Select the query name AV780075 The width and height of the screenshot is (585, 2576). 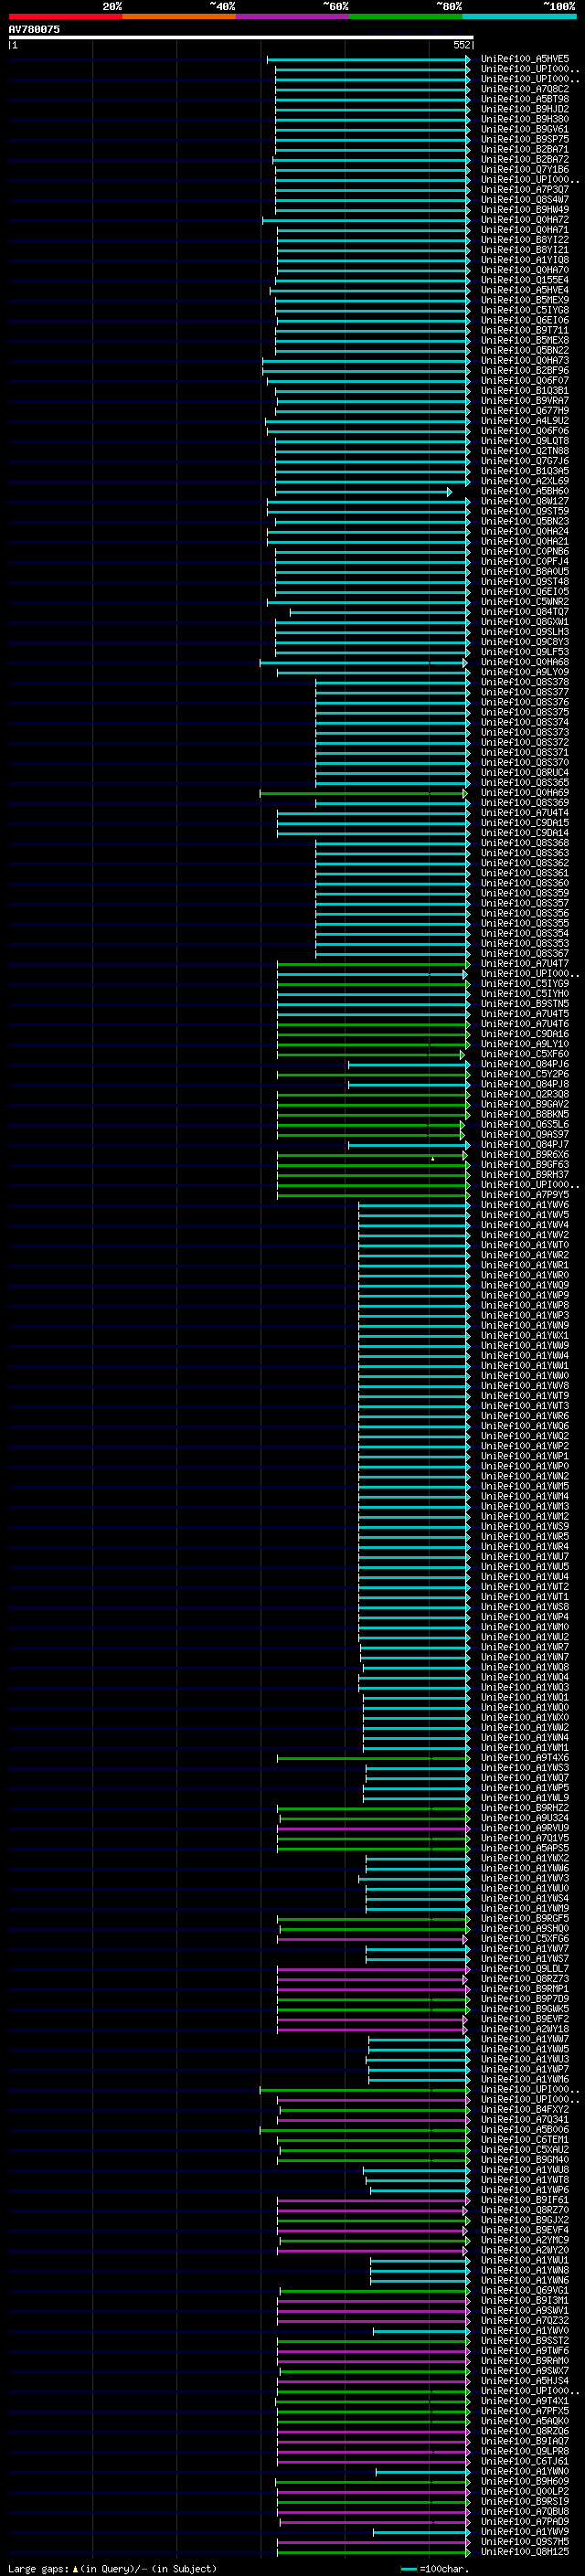(34, 29)
